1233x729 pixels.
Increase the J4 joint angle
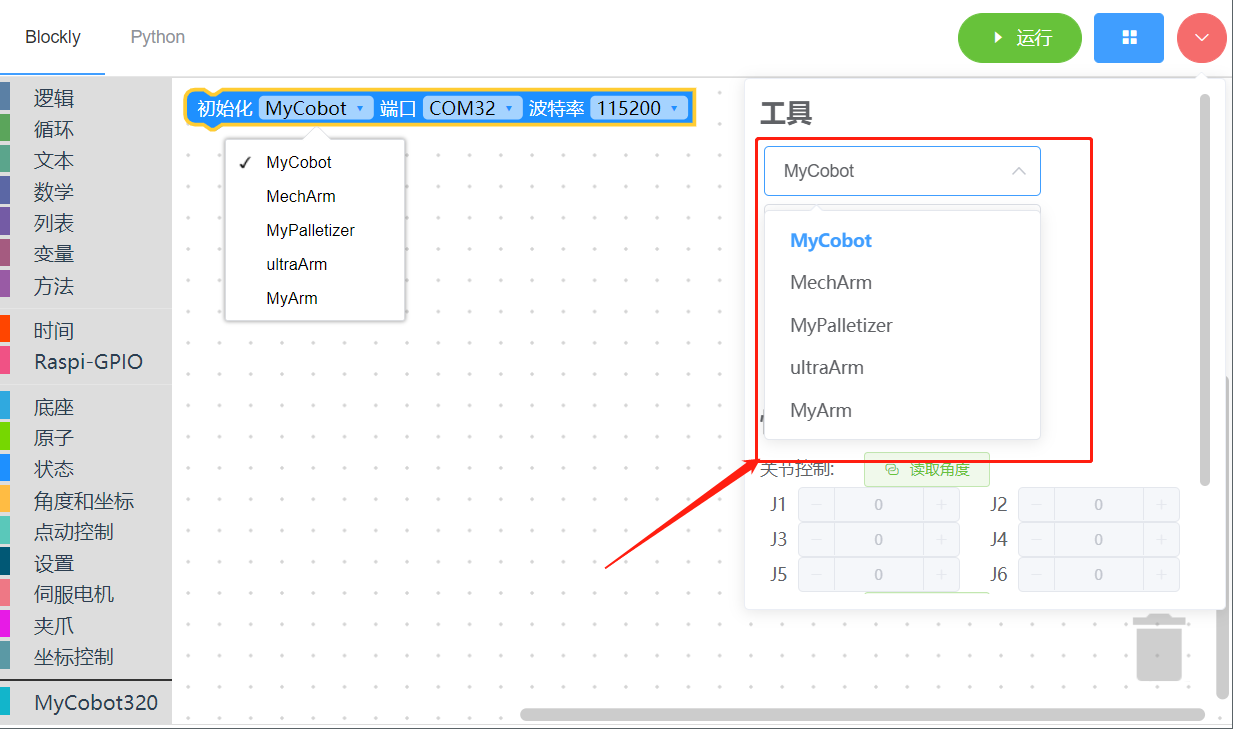(1161, 540)
